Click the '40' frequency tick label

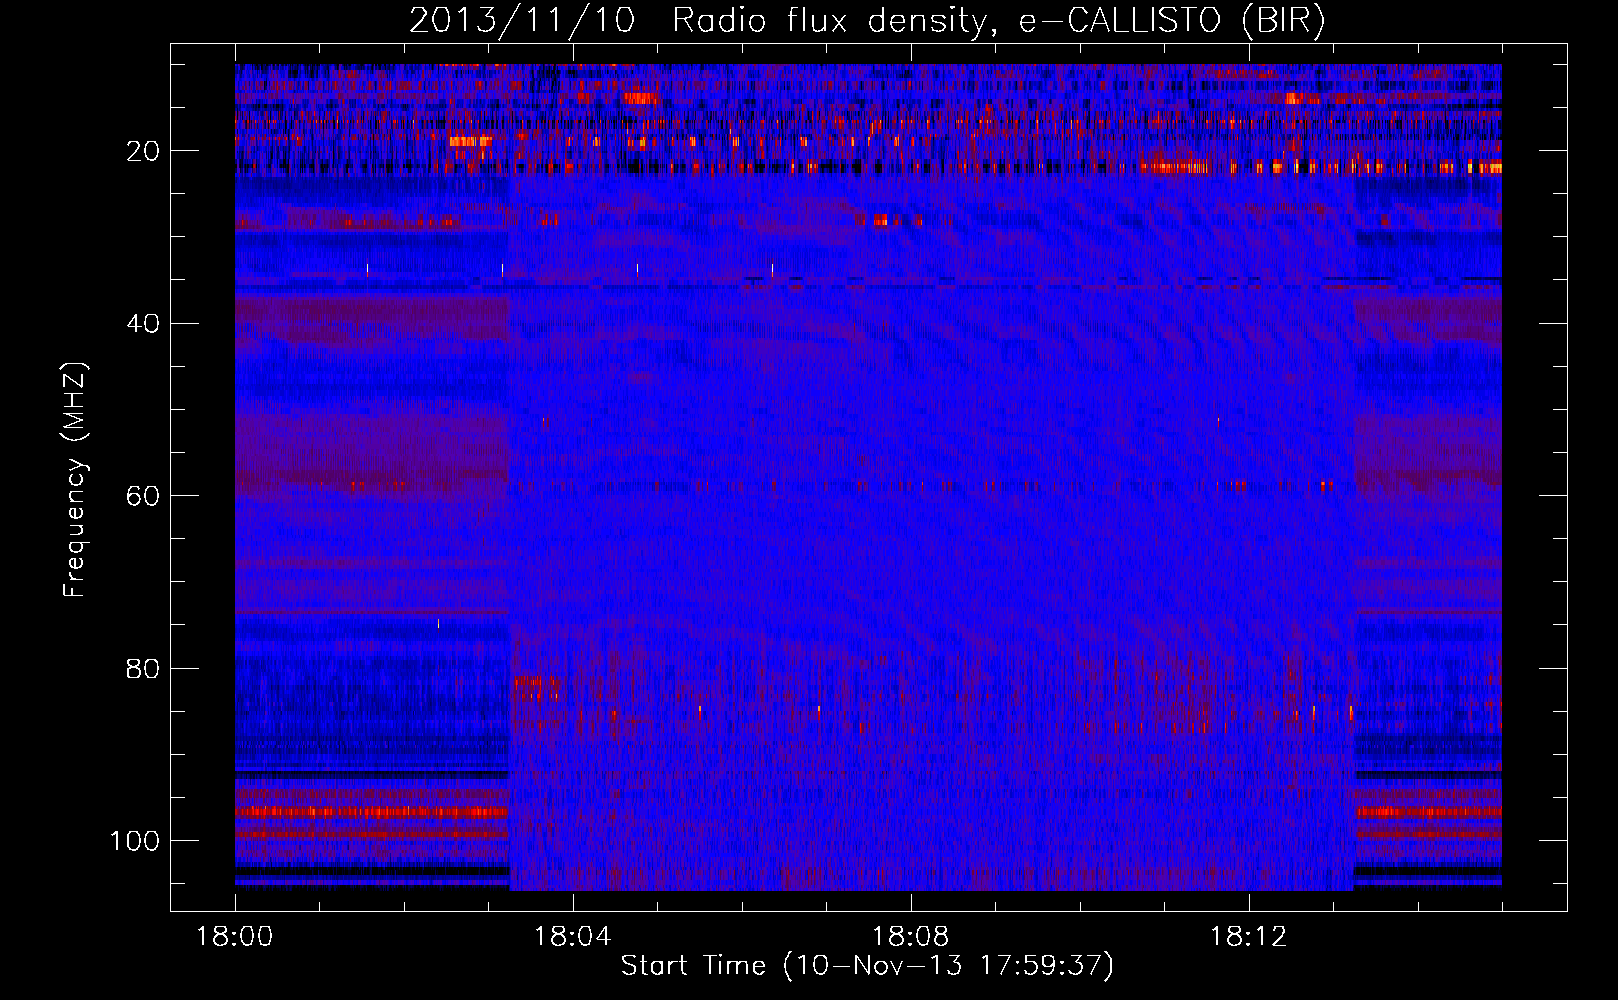tap(144, 324)
